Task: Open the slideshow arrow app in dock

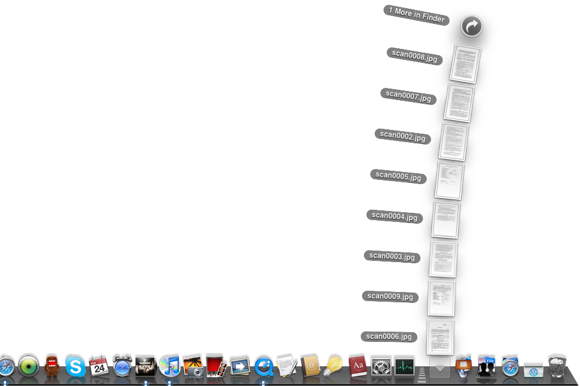Action: [240, 366]
